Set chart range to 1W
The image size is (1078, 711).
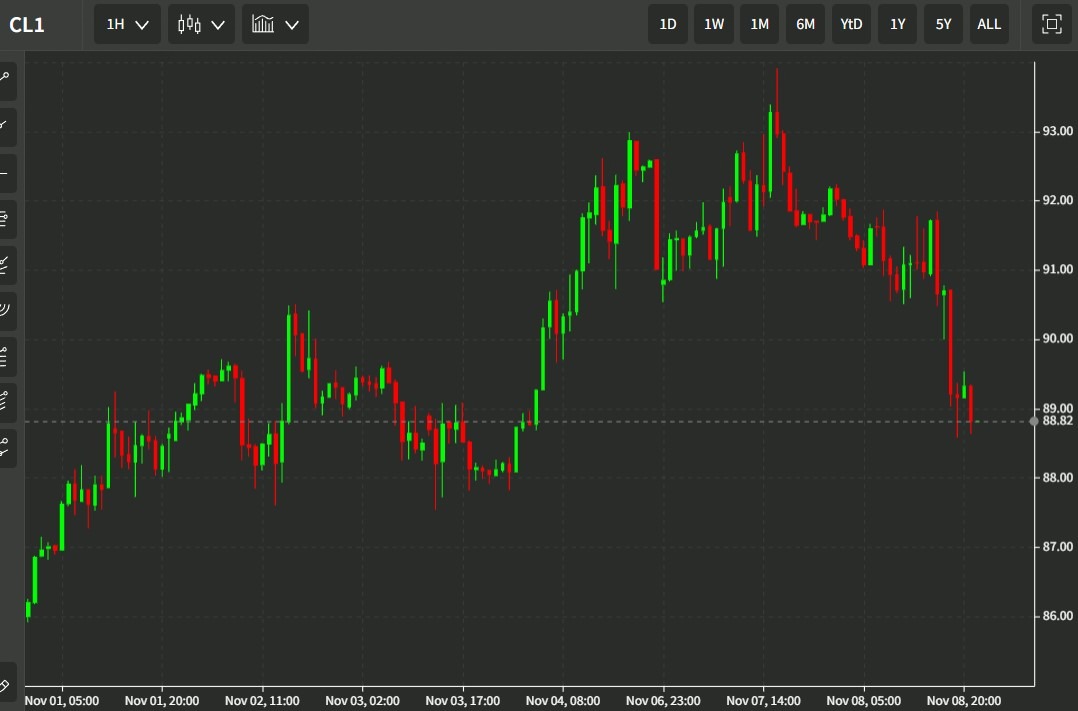tap(714, 24)
